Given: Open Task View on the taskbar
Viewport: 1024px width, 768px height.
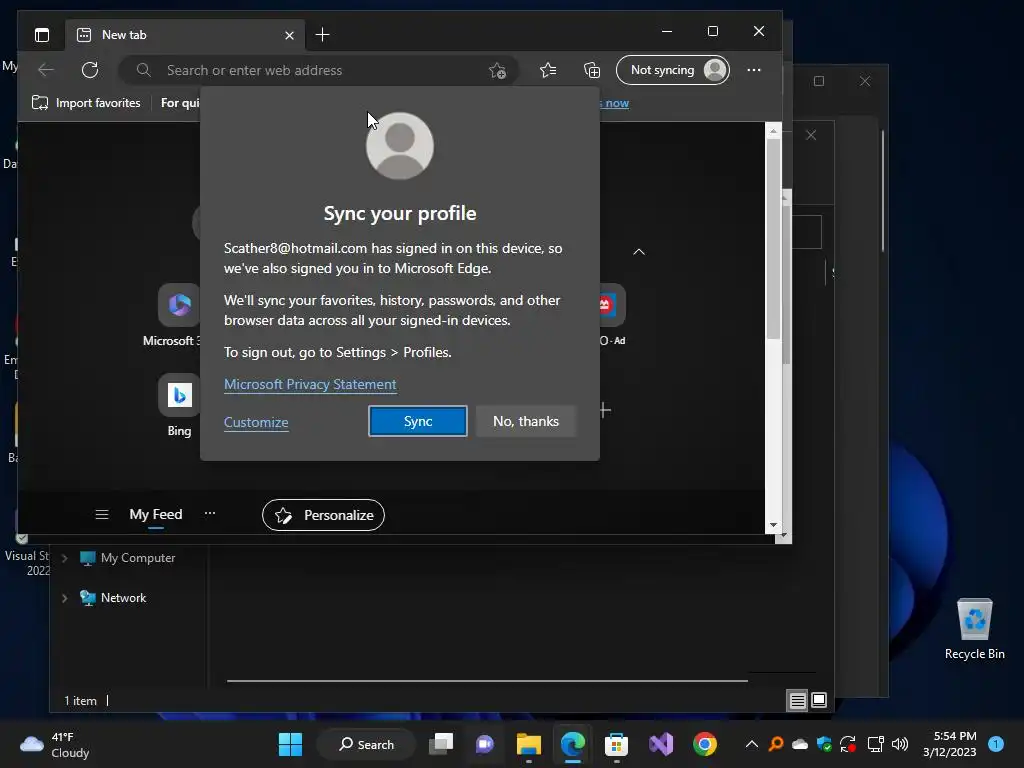Looking at the screenshot, I should pos(441,744).
